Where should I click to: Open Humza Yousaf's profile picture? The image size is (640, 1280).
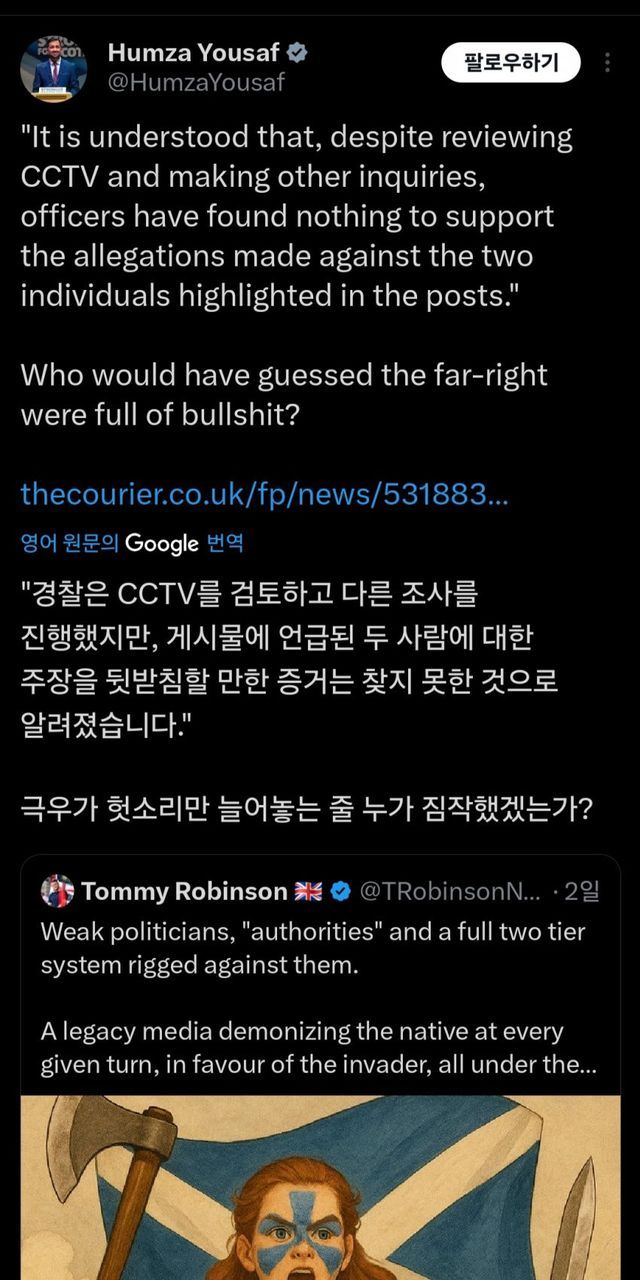point(53,67)
